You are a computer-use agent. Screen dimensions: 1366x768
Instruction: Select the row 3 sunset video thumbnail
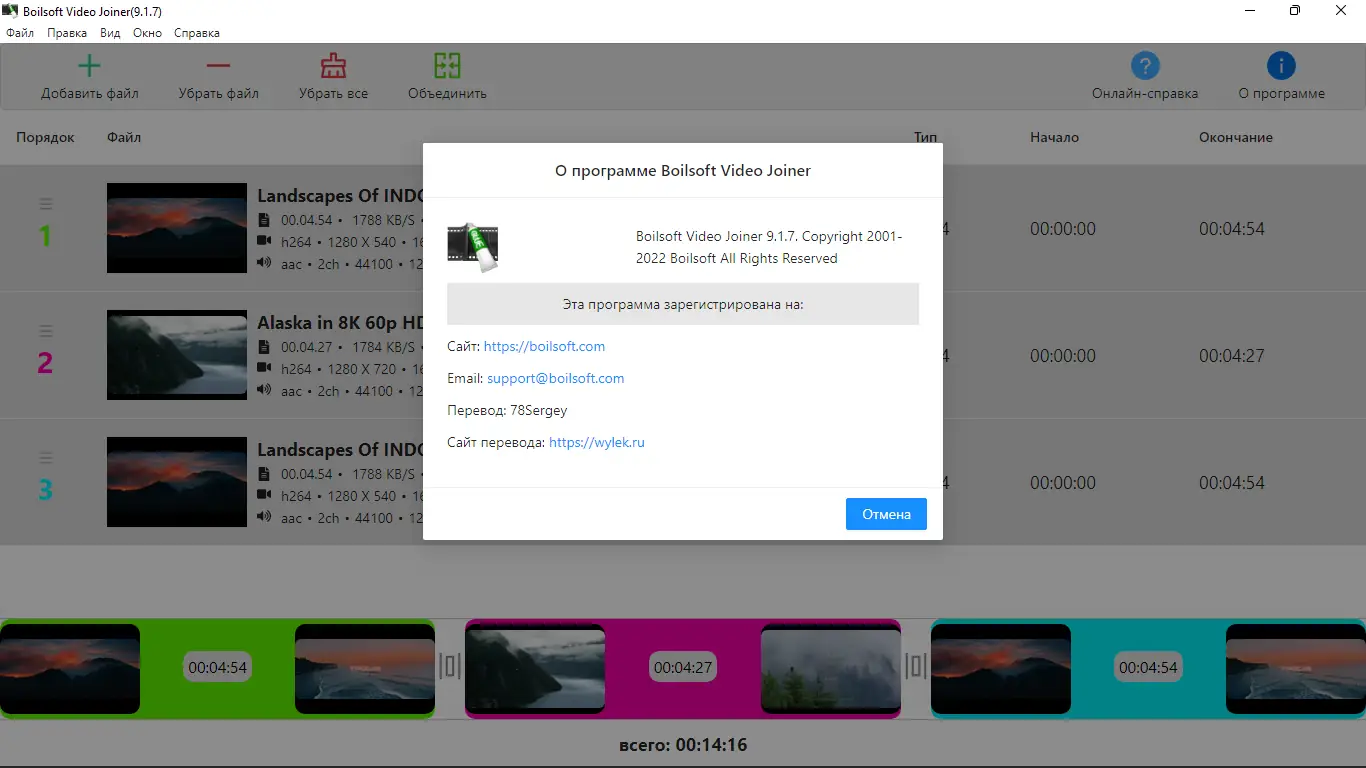[177, 482]
